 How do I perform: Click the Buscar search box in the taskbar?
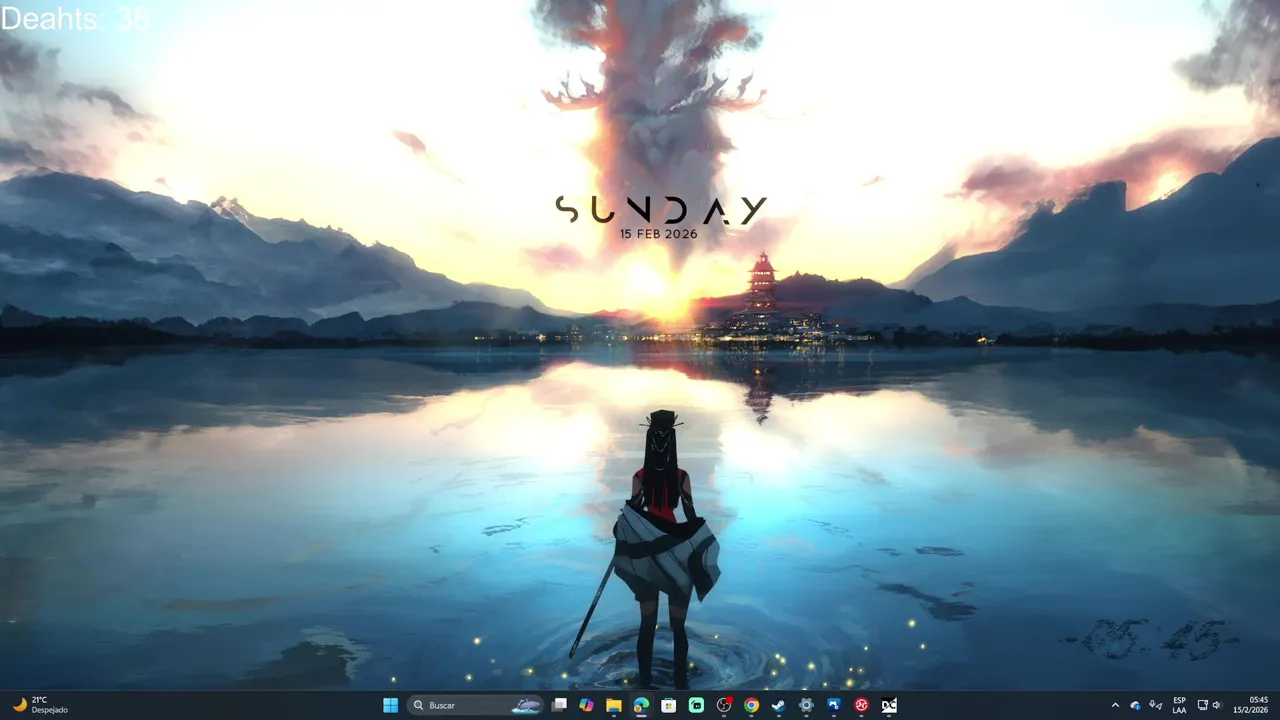click(x=476, y=705)
